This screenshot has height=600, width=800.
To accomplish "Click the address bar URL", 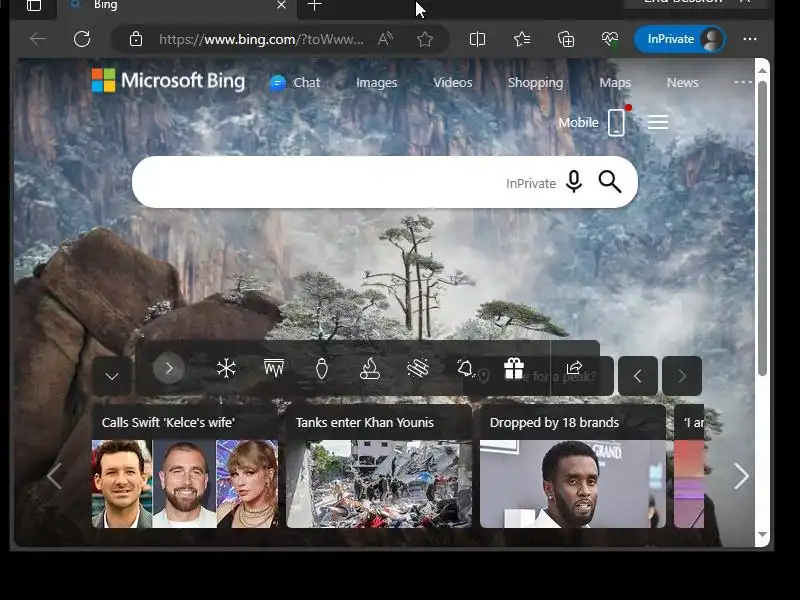I will [261, 39].
